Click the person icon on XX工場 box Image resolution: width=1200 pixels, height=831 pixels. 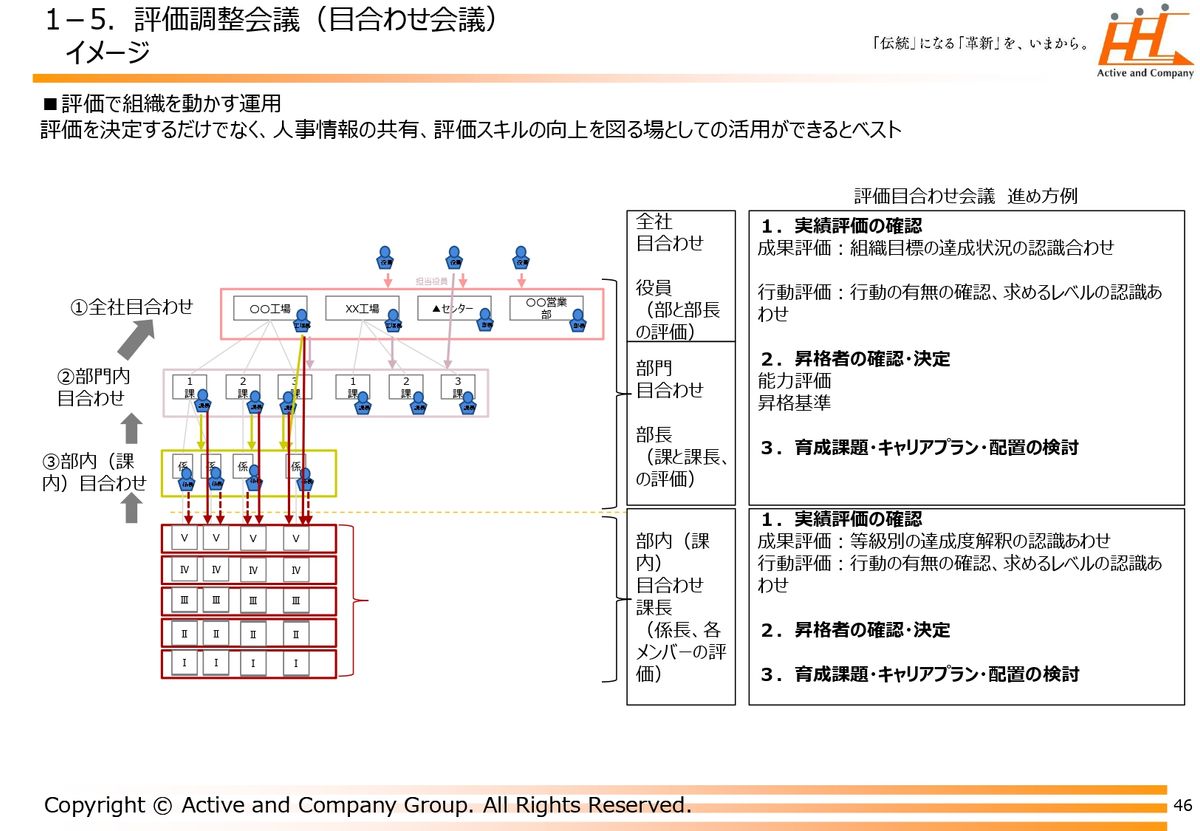click(x=393, y=321)
